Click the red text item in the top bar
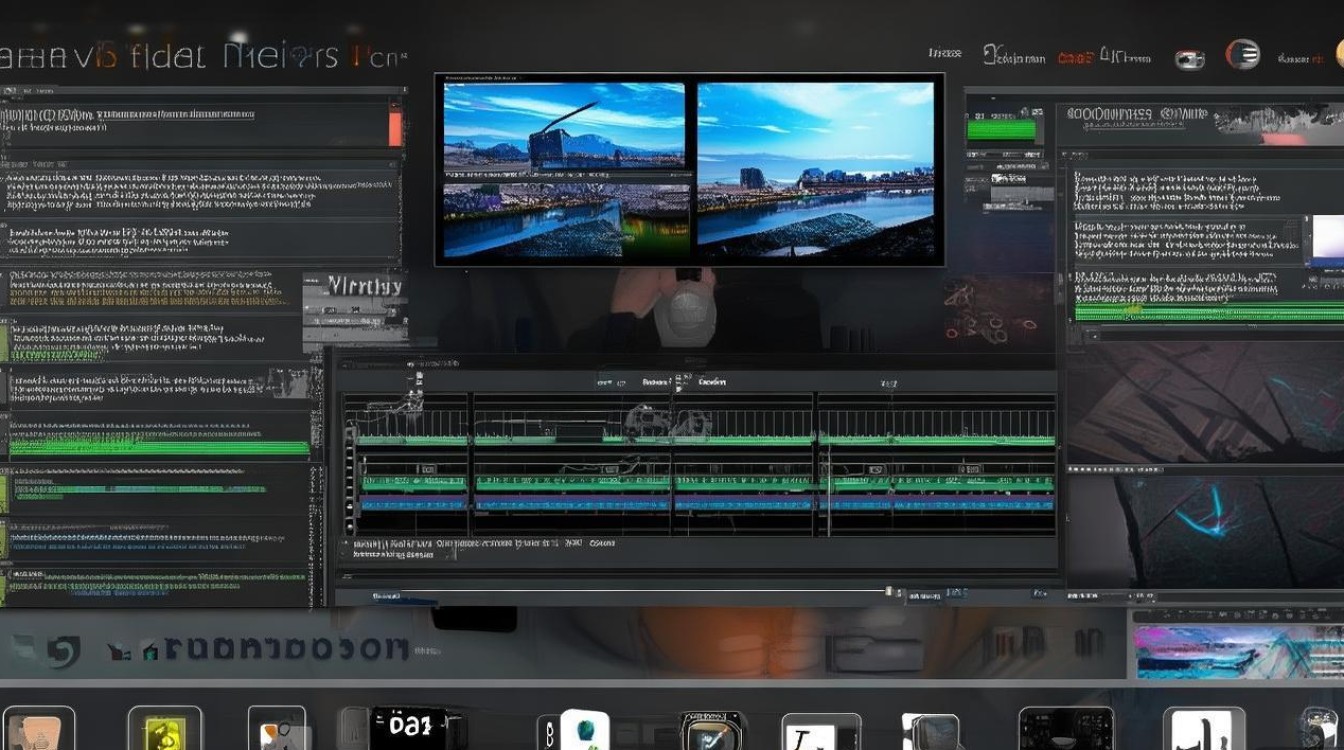Screen dimensions: 1344x750 tap(1075, 59)
